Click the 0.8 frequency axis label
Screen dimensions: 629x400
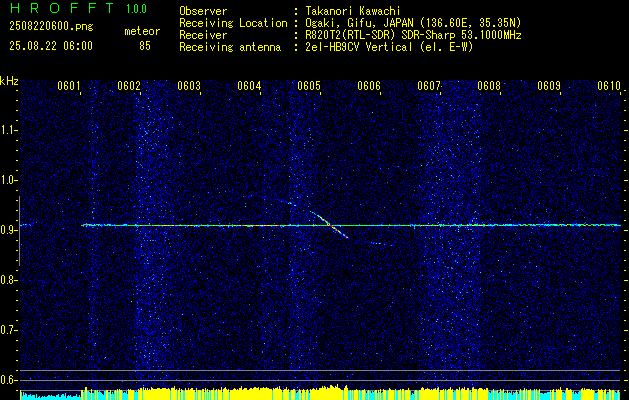tap(8, 280)
